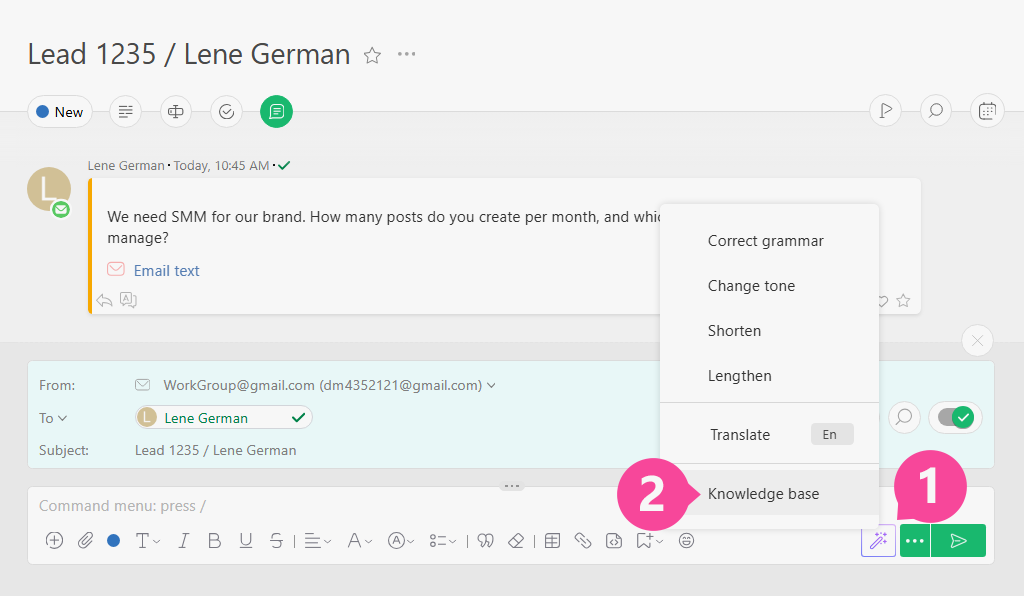
Task: Open the green three-dots send options
Action: [914, 541]
